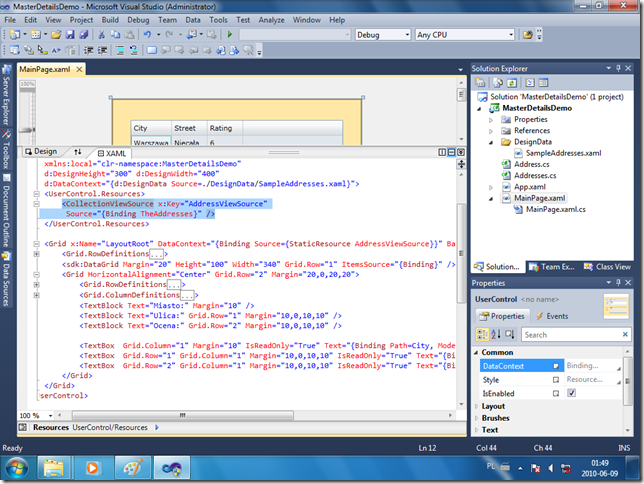Click categorized view icon in Properties
The image size is (644, 484).
(x=482, y=334)
